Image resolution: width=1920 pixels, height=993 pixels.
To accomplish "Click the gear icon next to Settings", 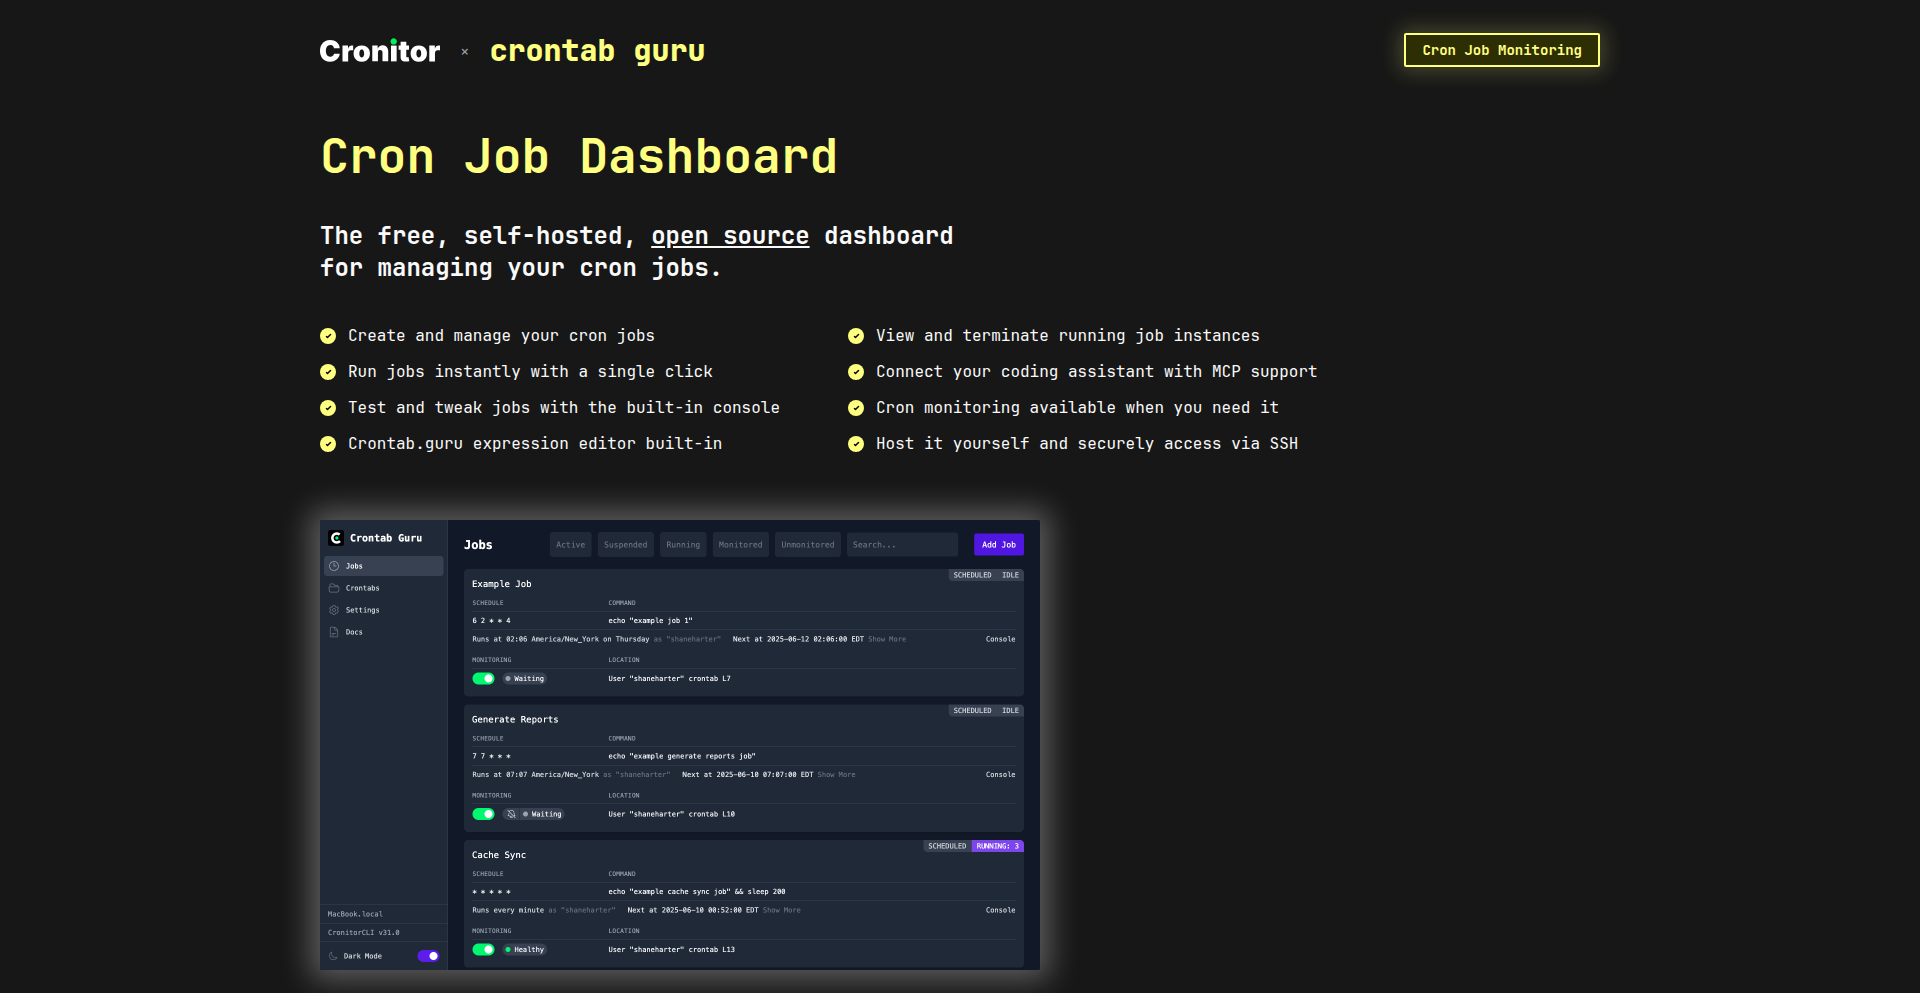I will (334, 610).
